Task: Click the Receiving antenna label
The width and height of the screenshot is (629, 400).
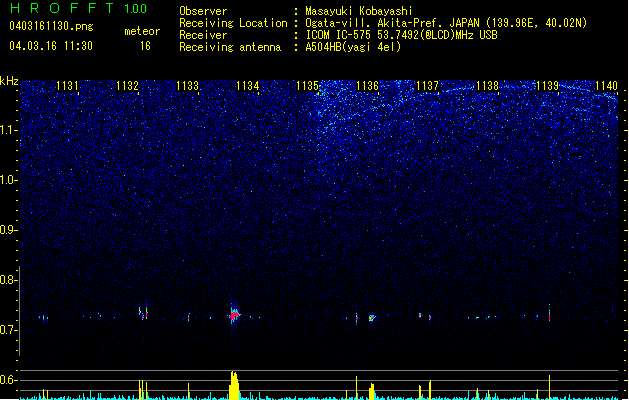Action: click(230, 47)
